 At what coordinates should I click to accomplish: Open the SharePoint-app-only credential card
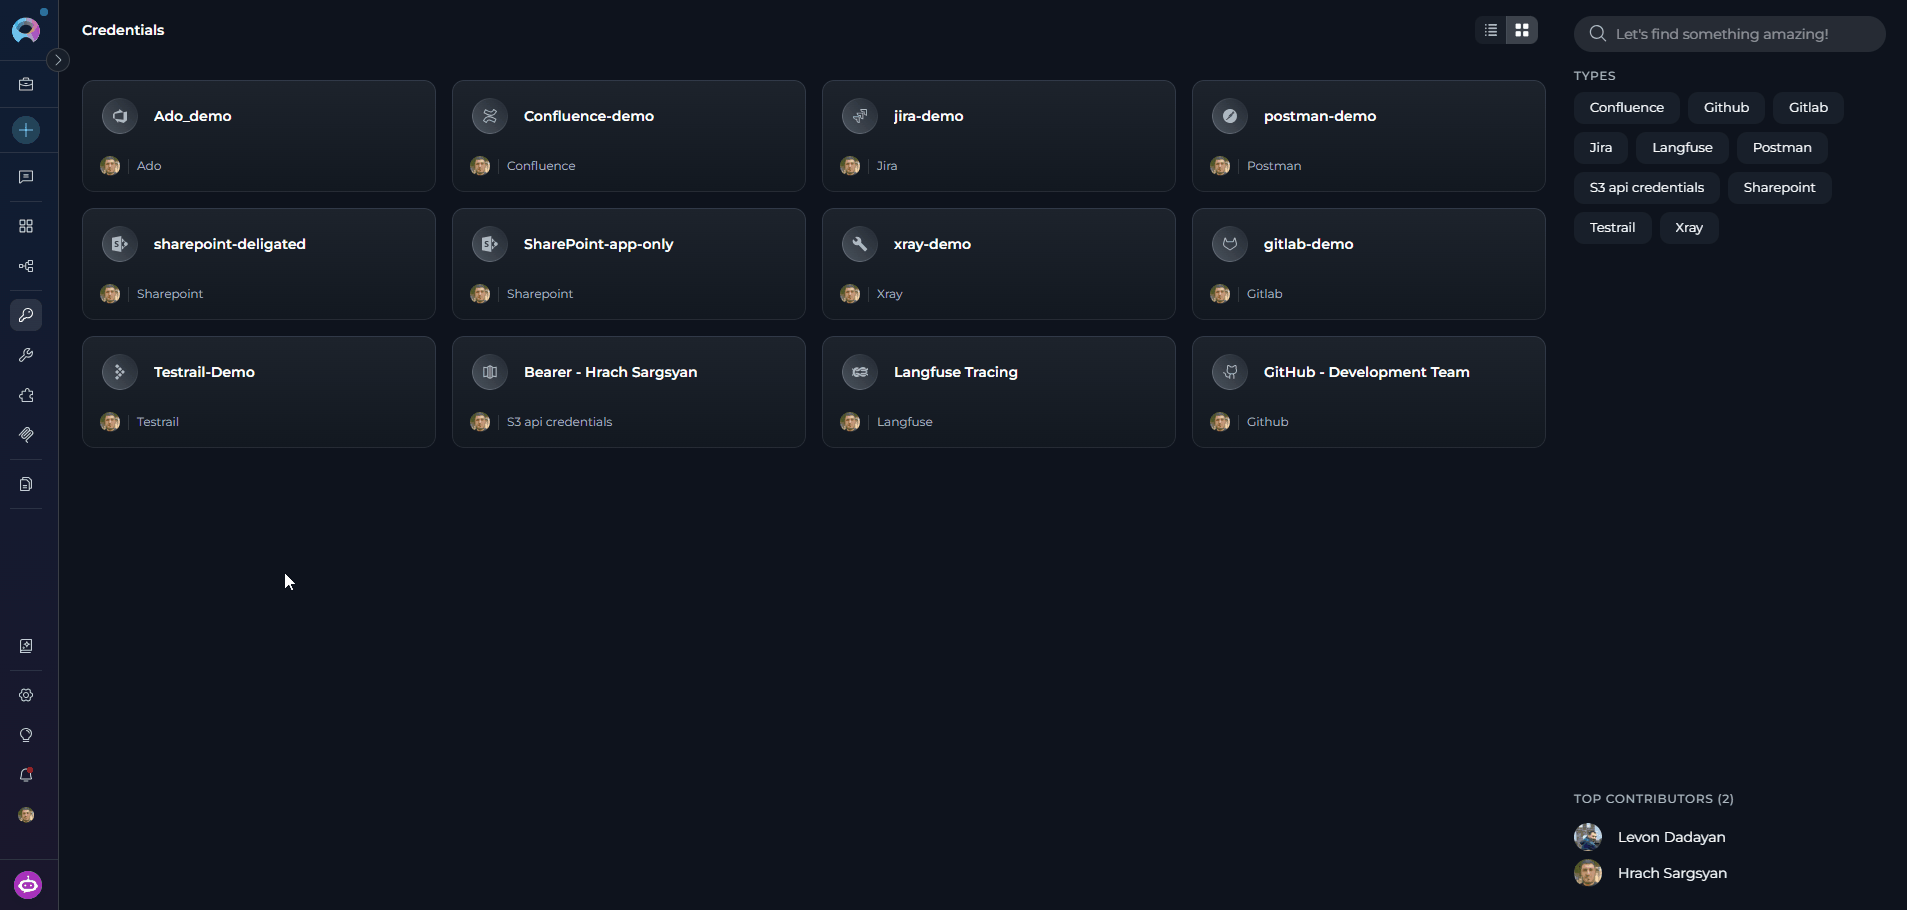[x=629, y=264]
